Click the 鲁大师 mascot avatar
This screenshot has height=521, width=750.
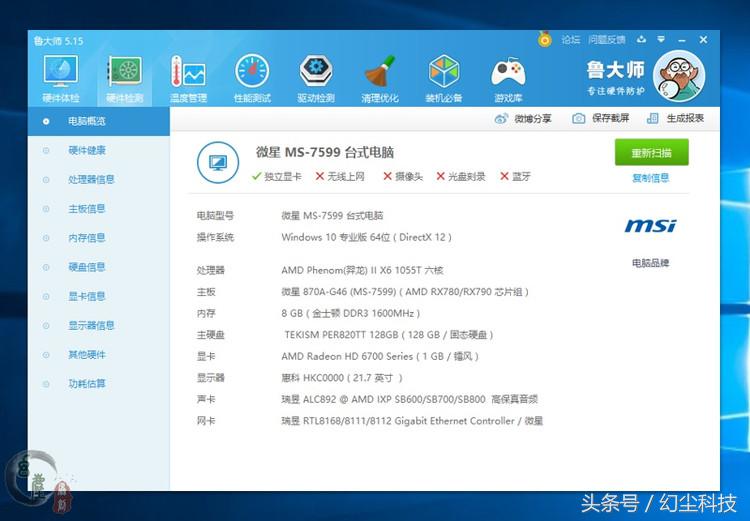(679, 77)
